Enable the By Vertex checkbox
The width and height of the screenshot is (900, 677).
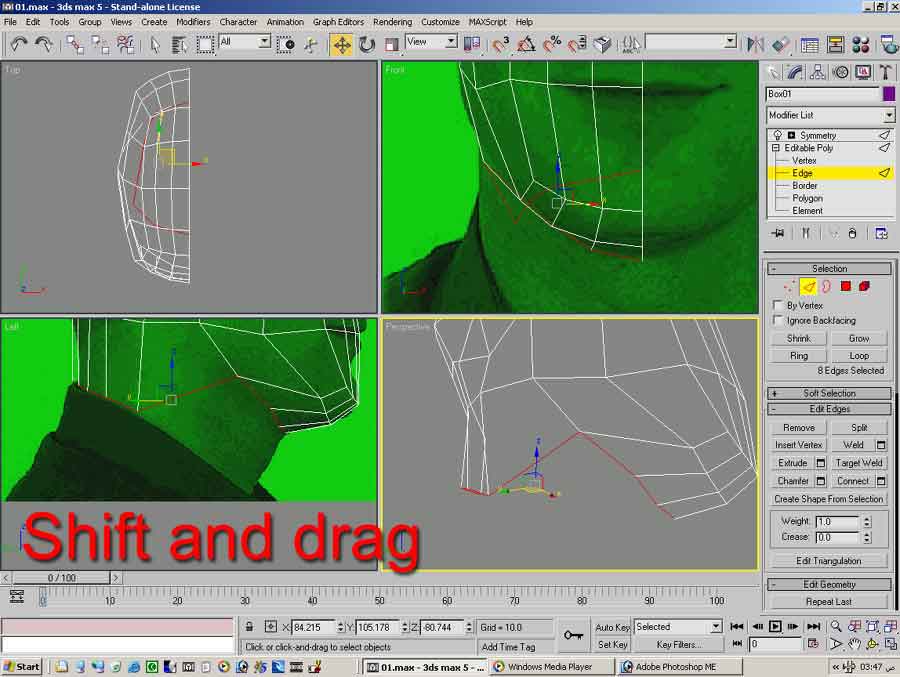(778, 305)
